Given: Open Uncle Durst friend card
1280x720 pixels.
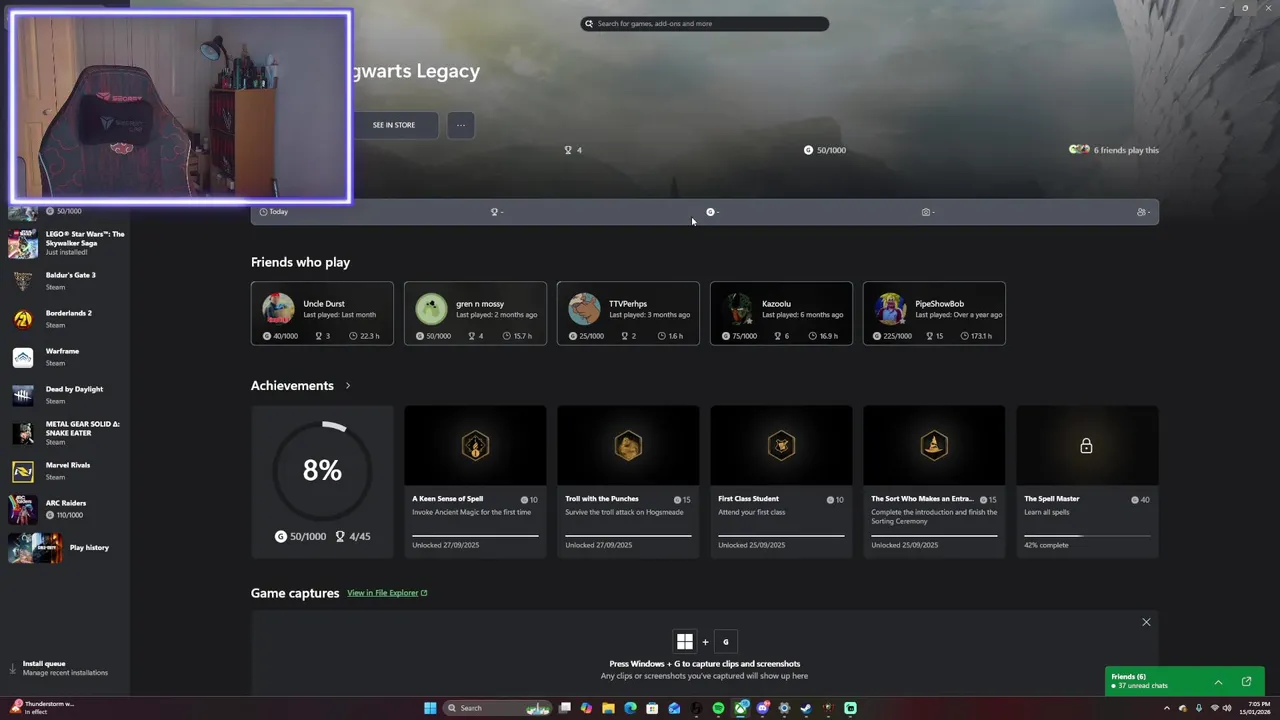Looking at the screenshot, I should click(x=322, y=313).
